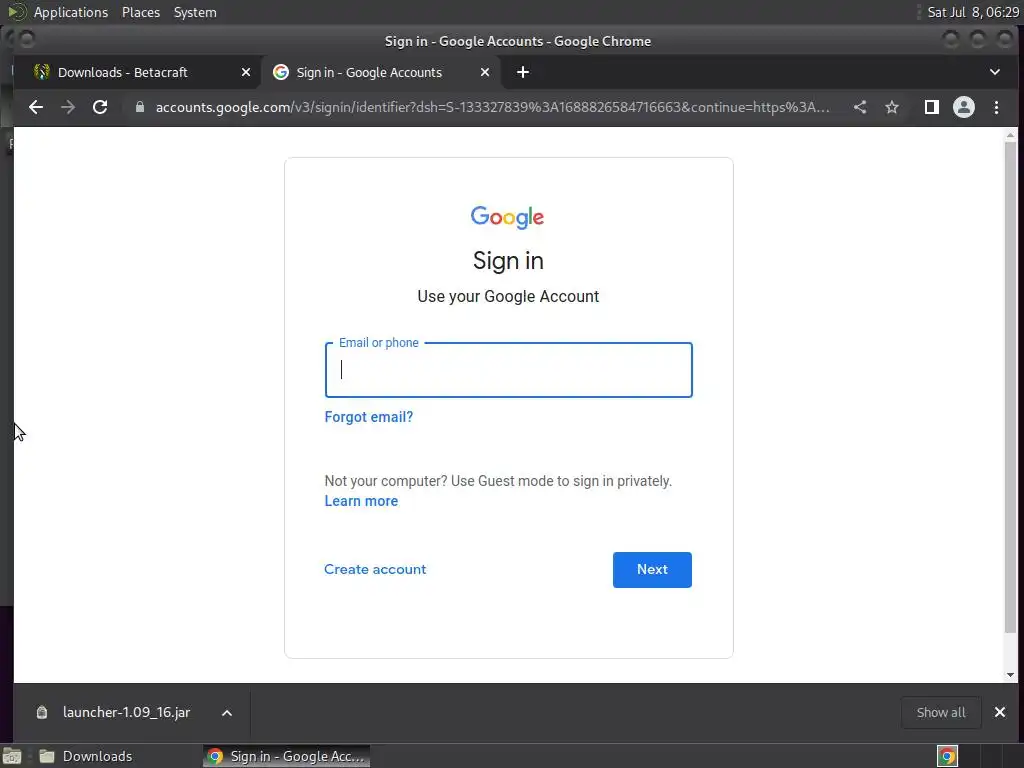This screenshot has height=768, width=1024.
Task: Click the Chrome icon in system tray
Action: point(947,756)
